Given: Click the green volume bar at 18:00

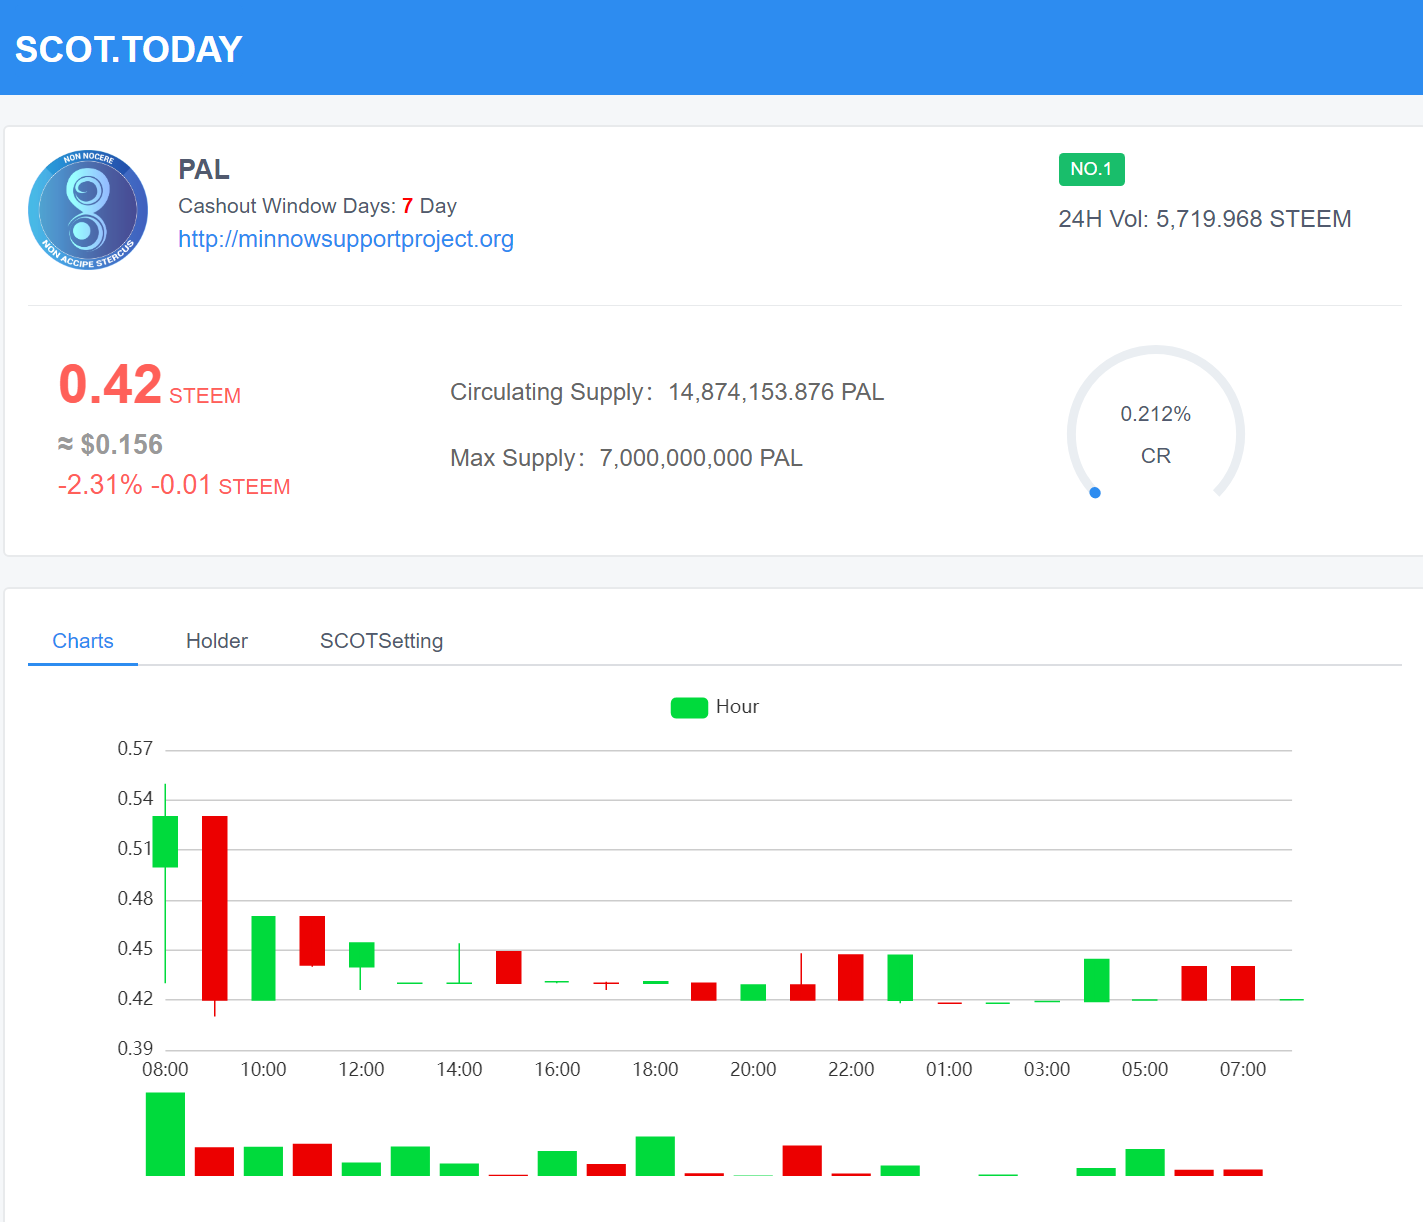Looking at the screenshot, I should pyautogui.click(x=655, y=1156).
